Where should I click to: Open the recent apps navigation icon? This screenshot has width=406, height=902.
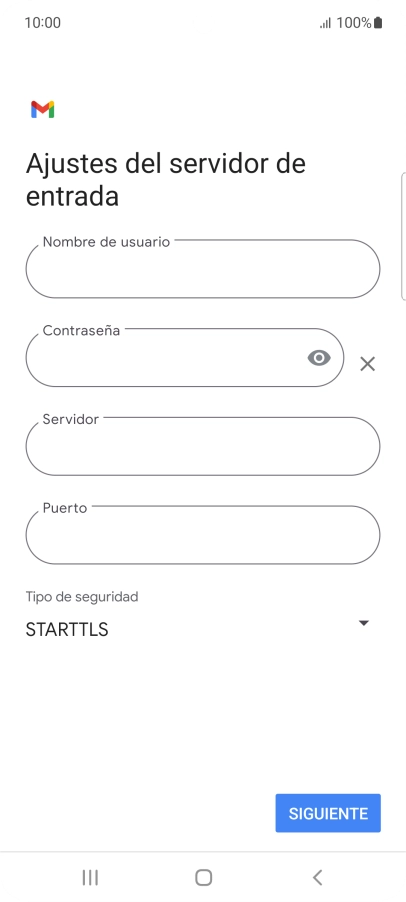tap(90, 877)
